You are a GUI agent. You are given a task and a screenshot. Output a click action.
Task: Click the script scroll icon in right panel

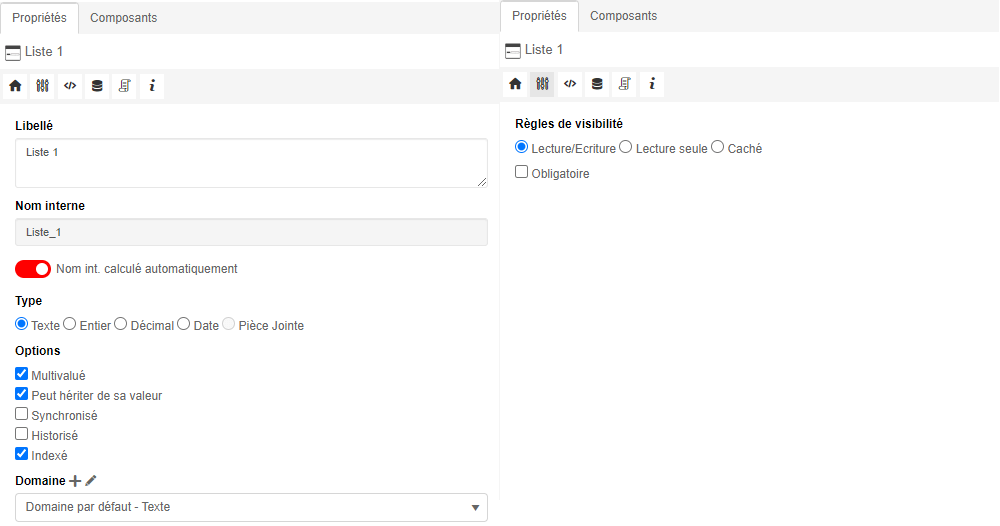pos(624,84)
